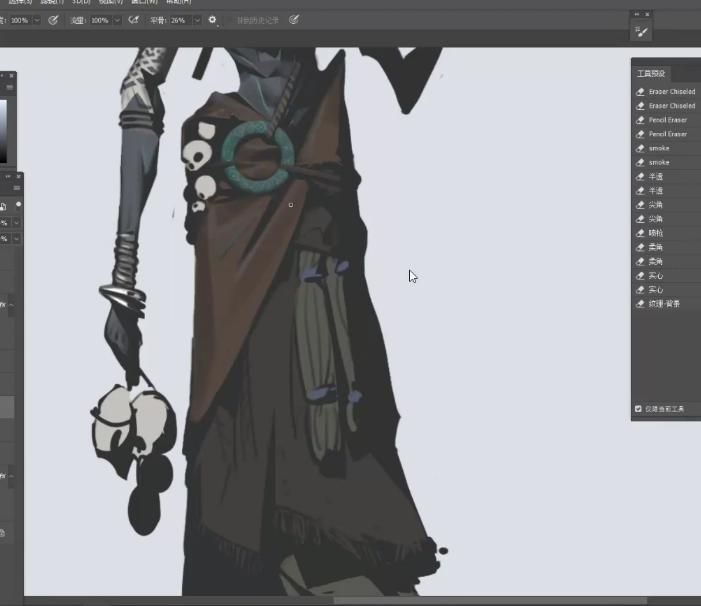Click the smoothing 26% value field
The image size is (701, 606).
pos(181,21)
